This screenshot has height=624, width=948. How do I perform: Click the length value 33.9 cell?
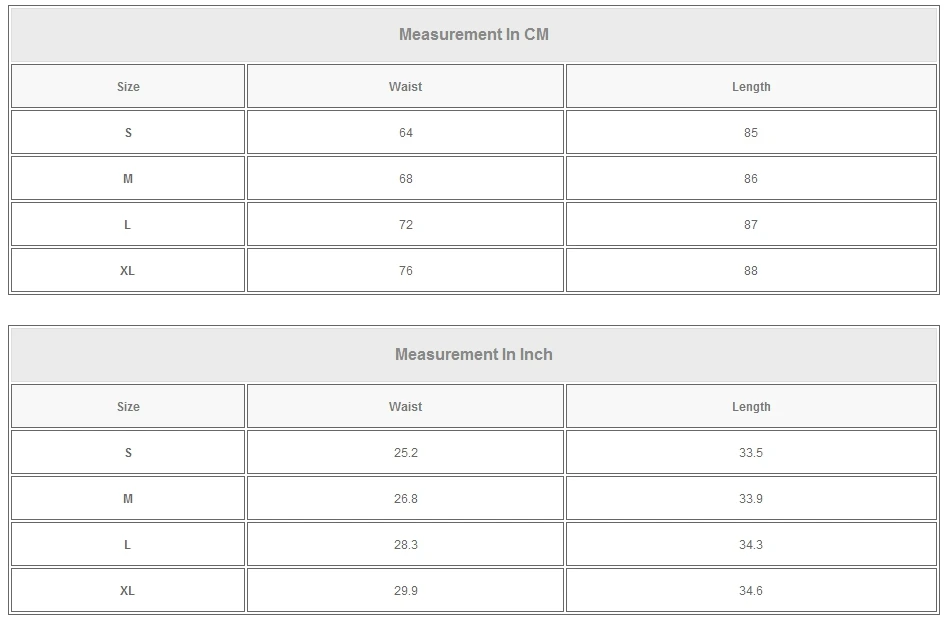[x=751, y=499]
